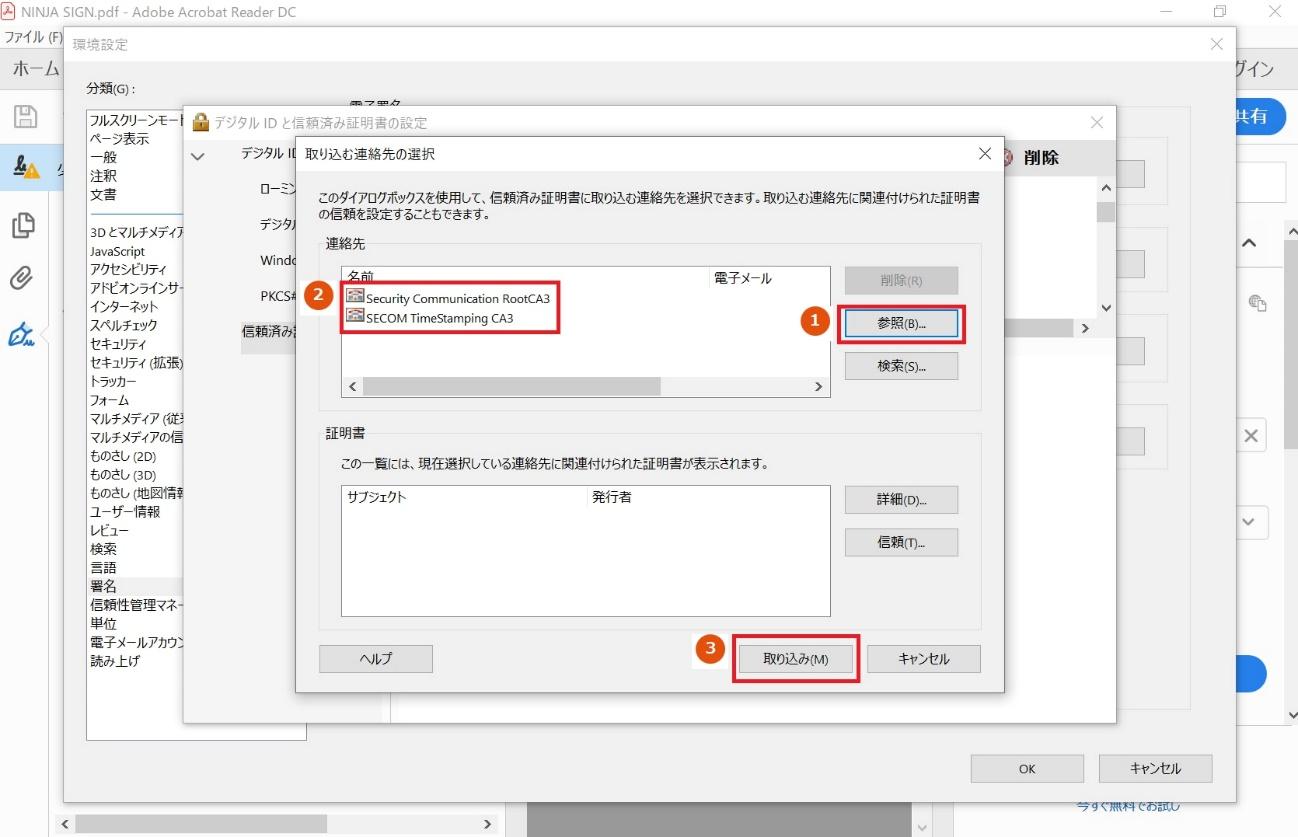Click 取り込み(M) import button
This screenshot has width=1298, height=837.
tap(796, 659)
